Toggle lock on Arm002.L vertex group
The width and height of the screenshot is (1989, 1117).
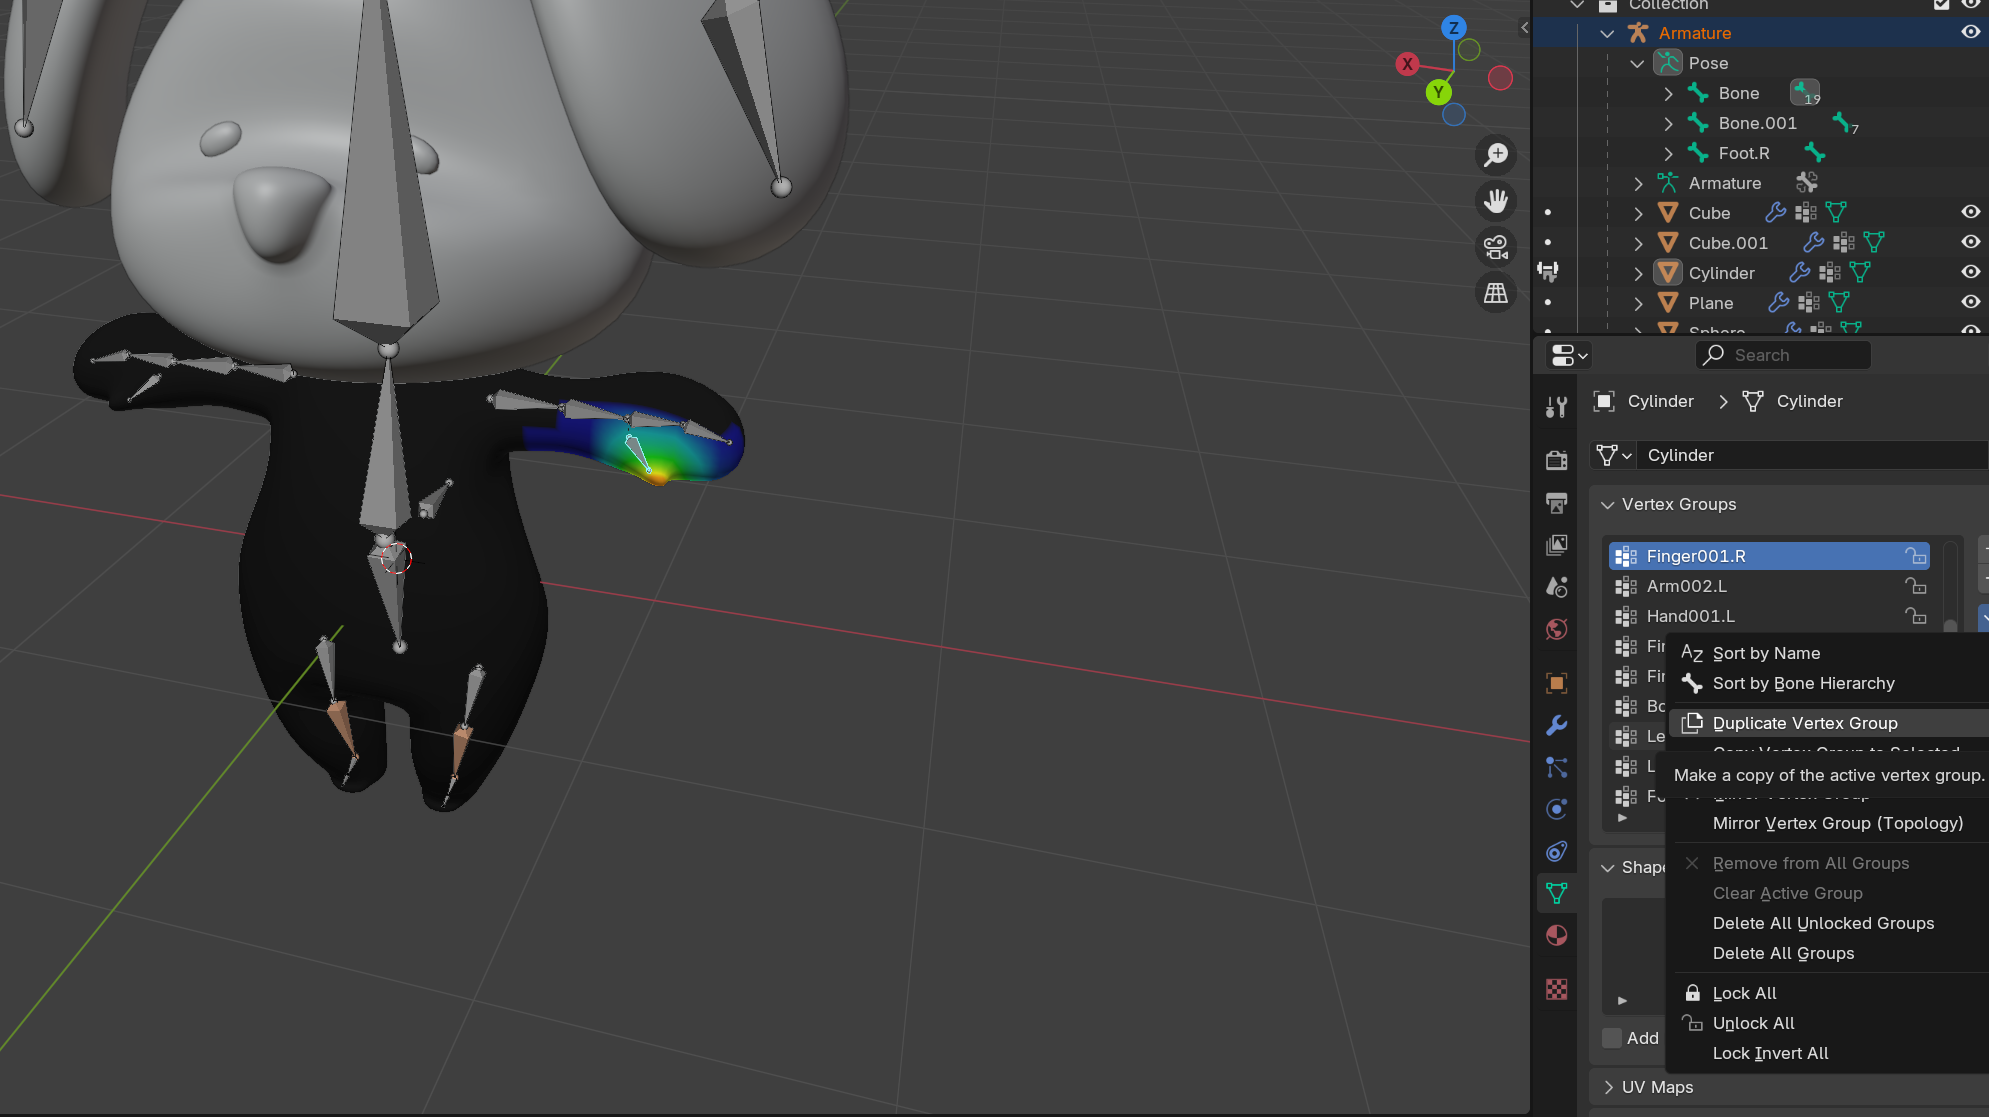(x=1915, y=586)
